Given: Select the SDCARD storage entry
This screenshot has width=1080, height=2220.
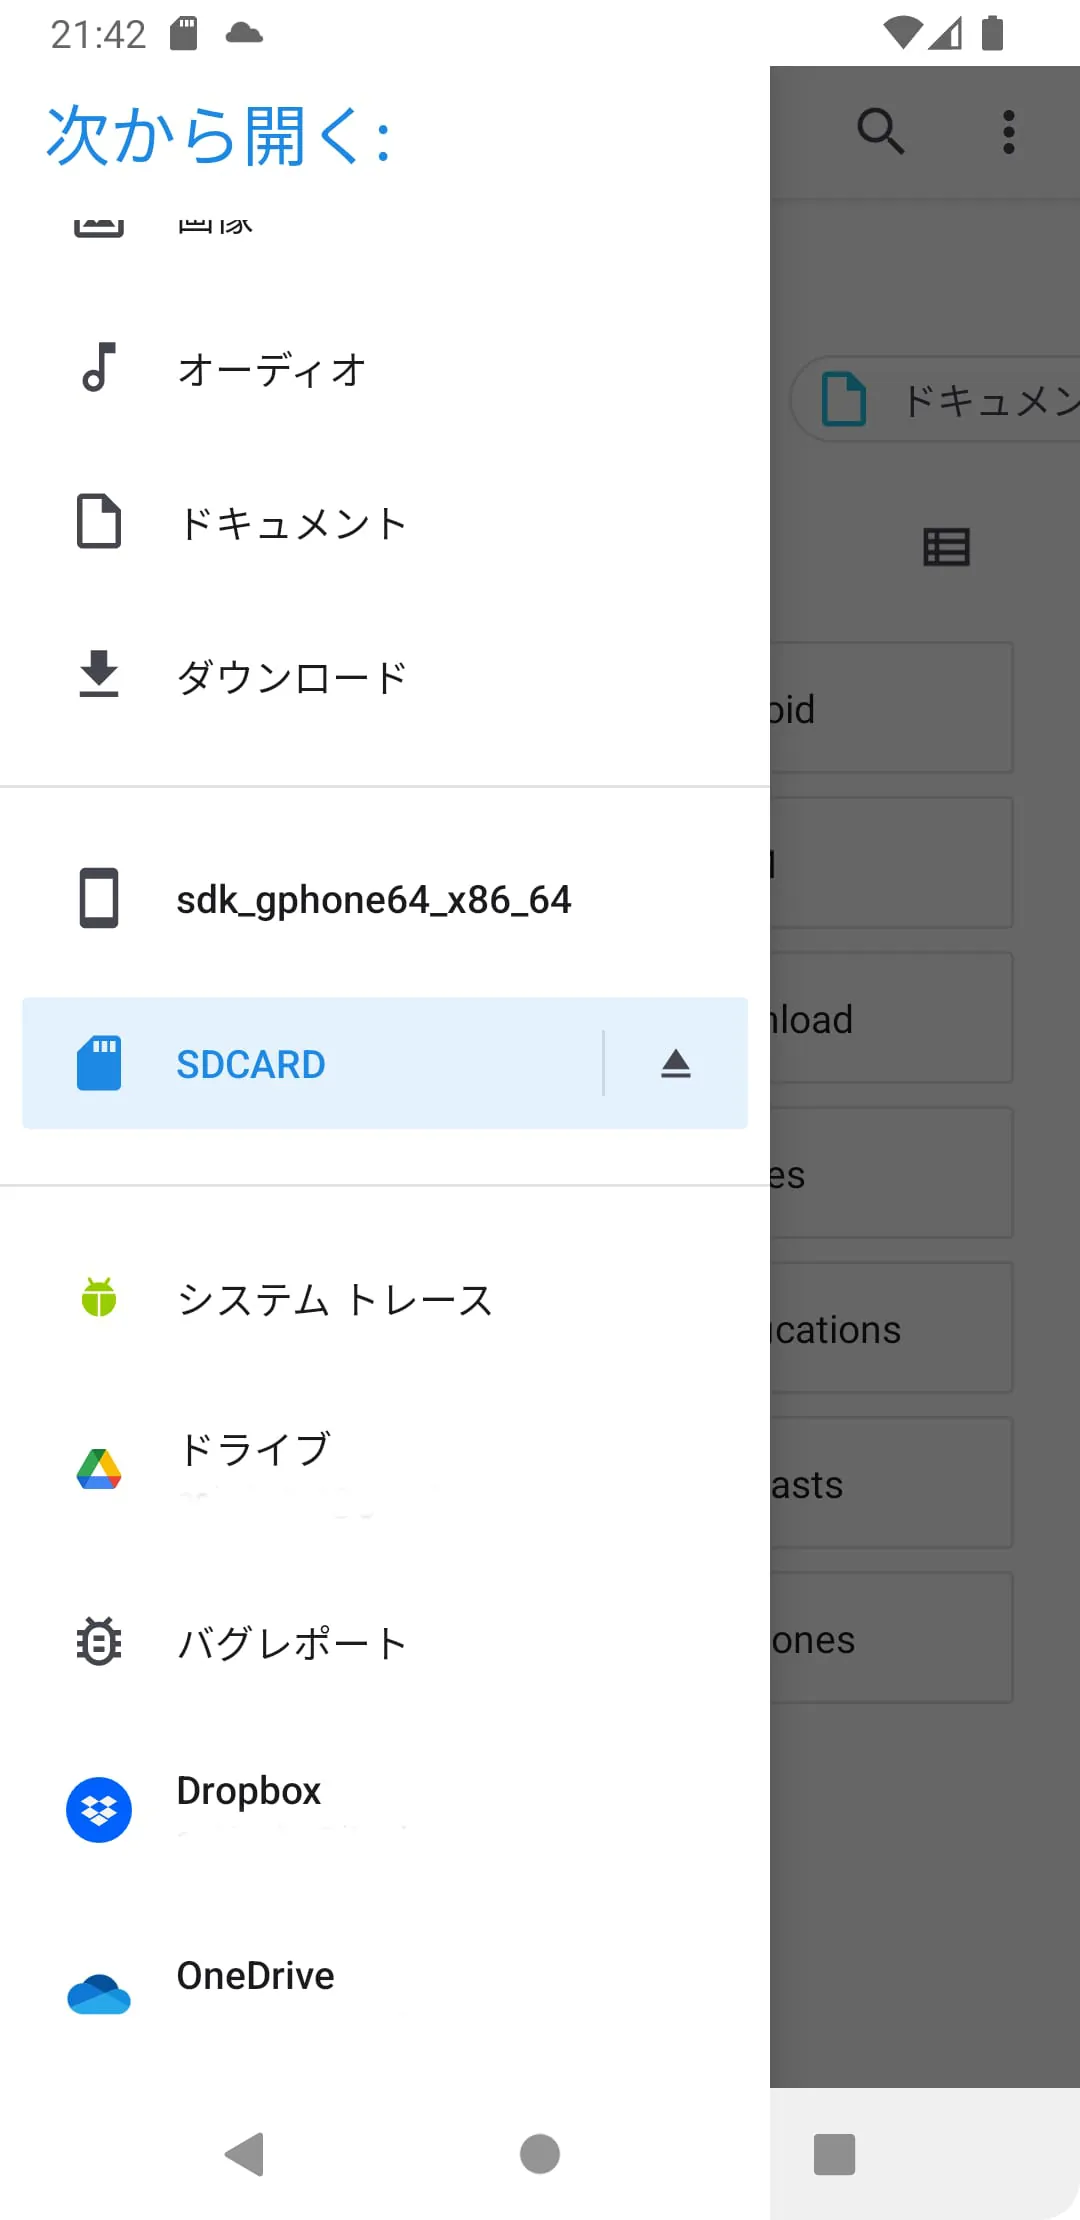Looking at the screenshot, I should (x=250, y=1063).
